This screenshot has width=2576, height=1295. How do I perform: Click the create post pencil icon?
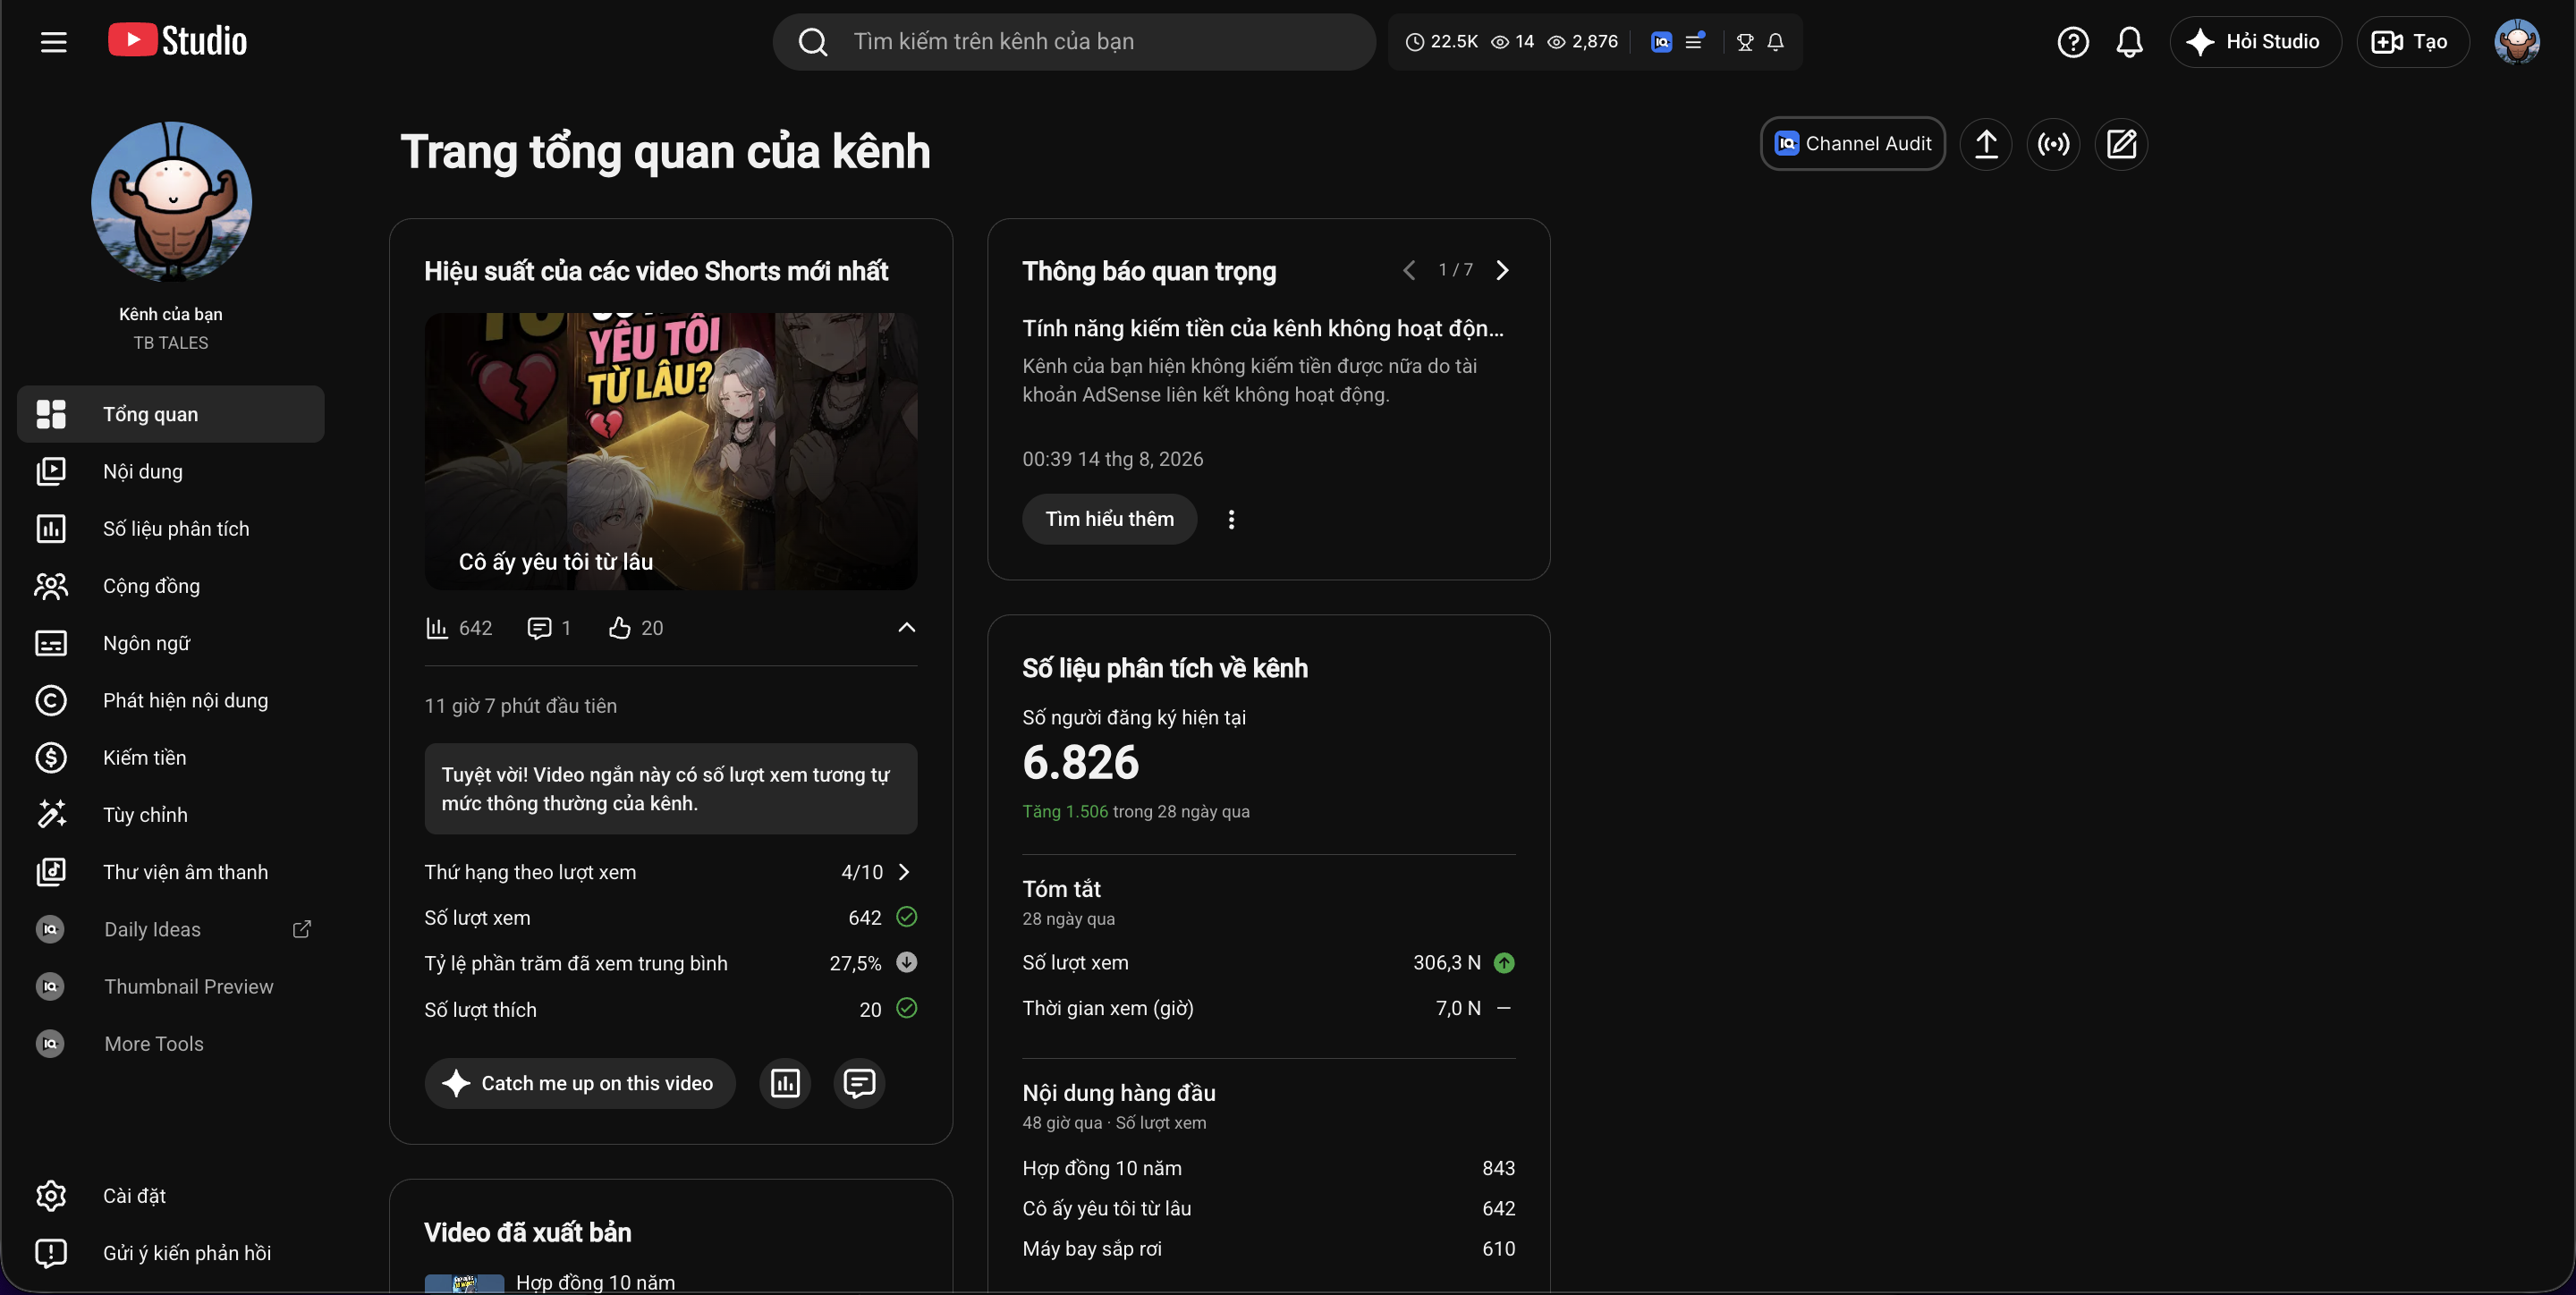(2121, 144)
